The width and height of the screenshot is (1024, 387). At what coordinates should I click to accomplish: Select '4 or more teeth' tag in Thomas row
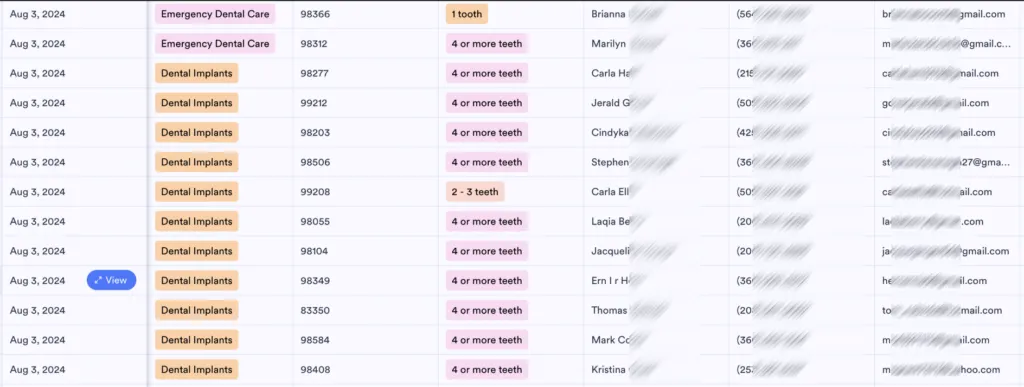(x=487, y=311)
